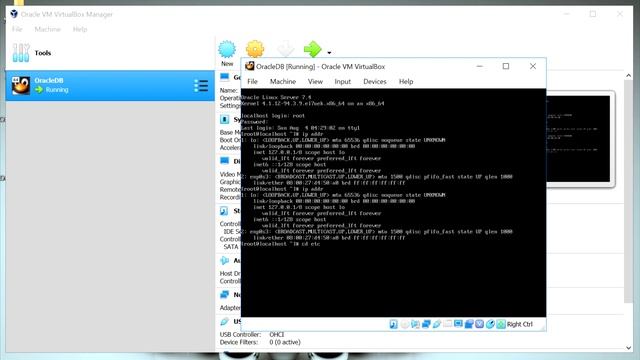The image size is (640, 360).
Task: Click recording icon in VM status bar
Action: point(469,324)
